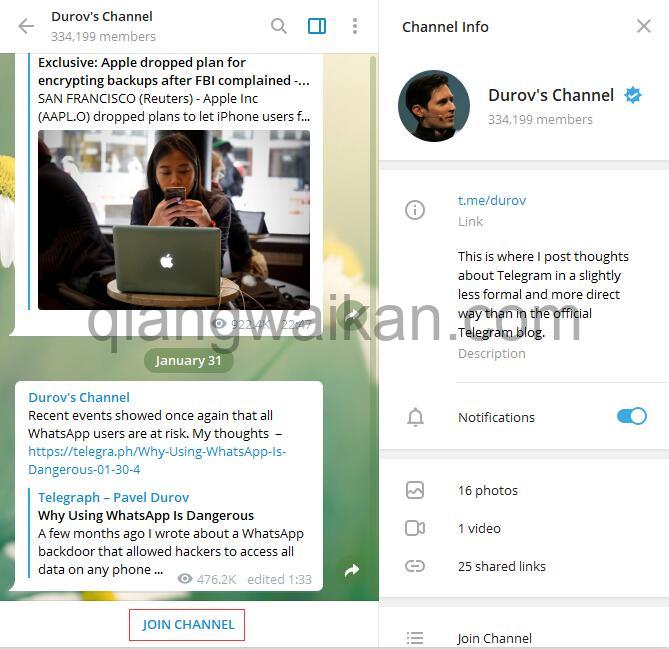Click the Channel Info heading

445,27
